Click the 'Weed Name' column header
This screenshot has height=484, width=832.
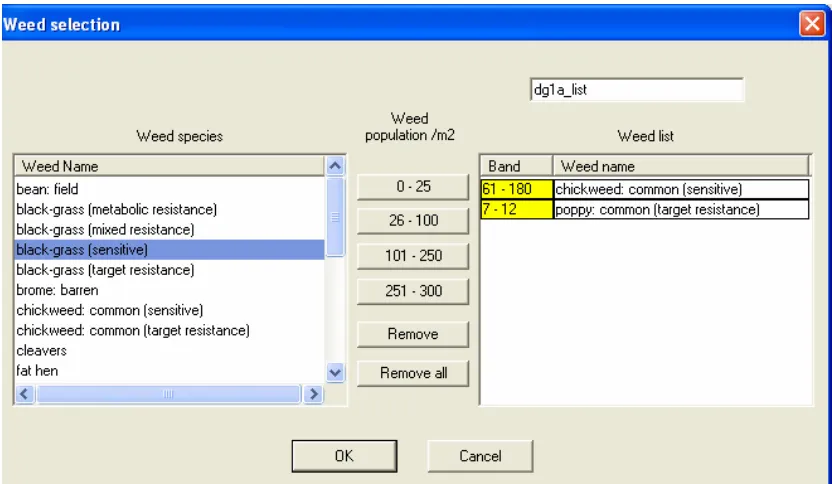[x=169, y=166]
